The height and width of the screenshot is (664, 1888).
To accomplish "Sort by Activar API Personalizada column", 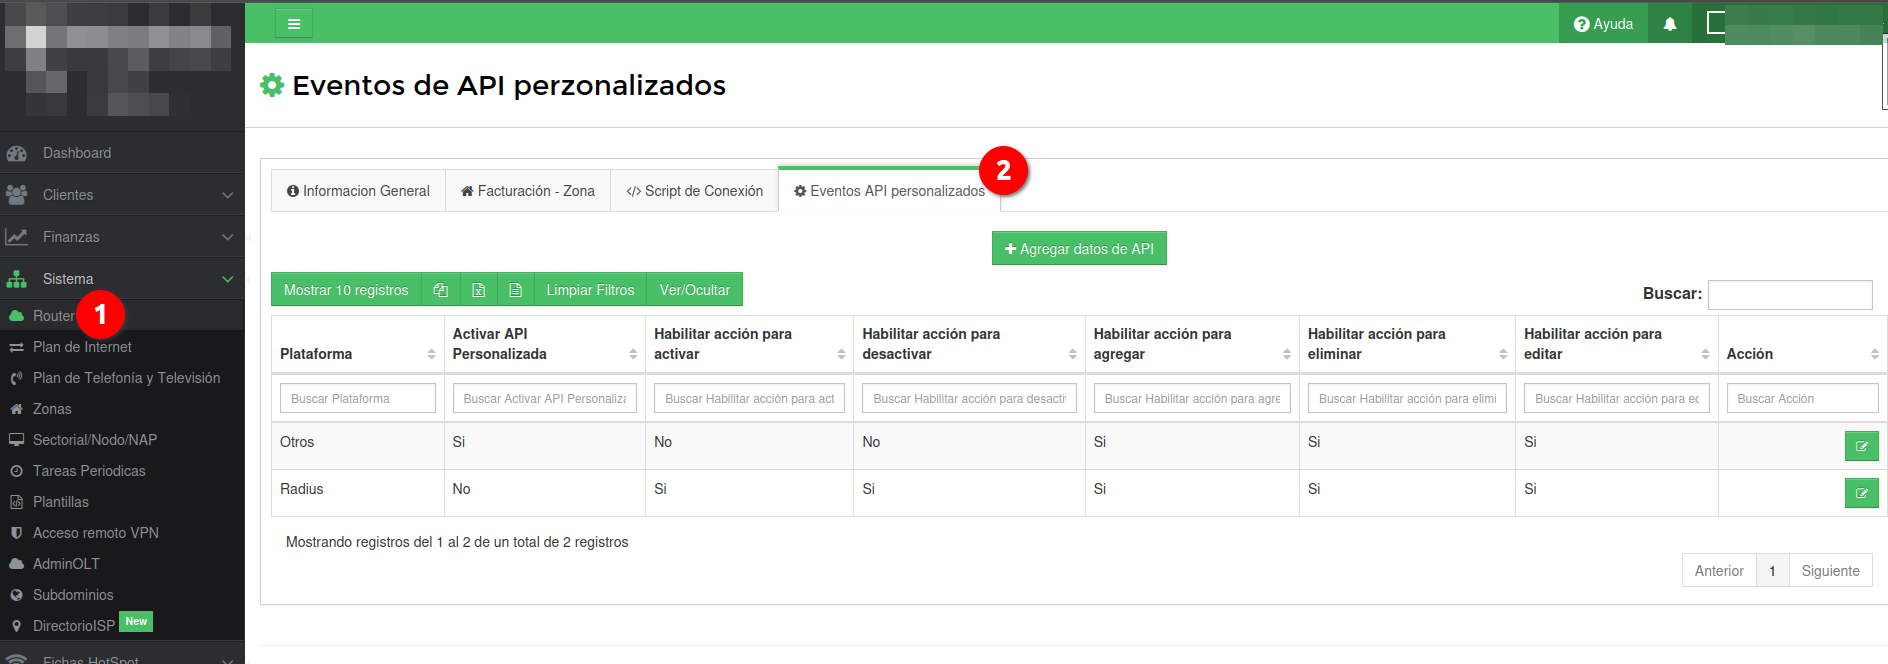I will pos(544,344).
